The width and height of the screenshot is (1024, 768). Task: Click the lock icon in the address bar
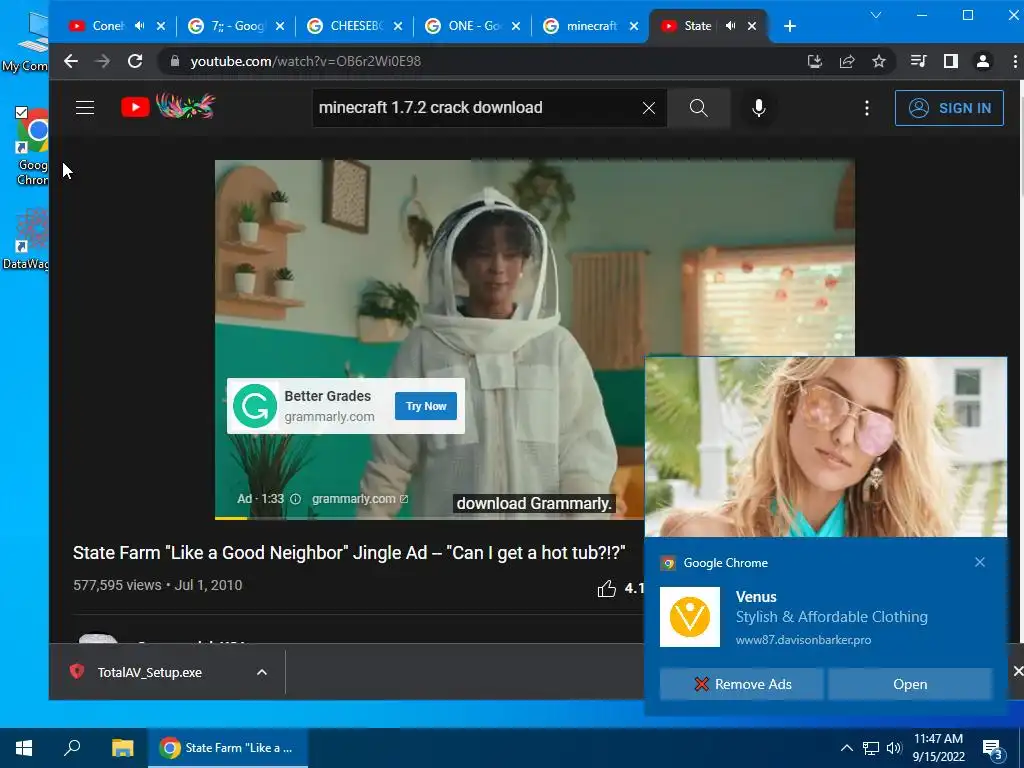[x=174, y=61]
